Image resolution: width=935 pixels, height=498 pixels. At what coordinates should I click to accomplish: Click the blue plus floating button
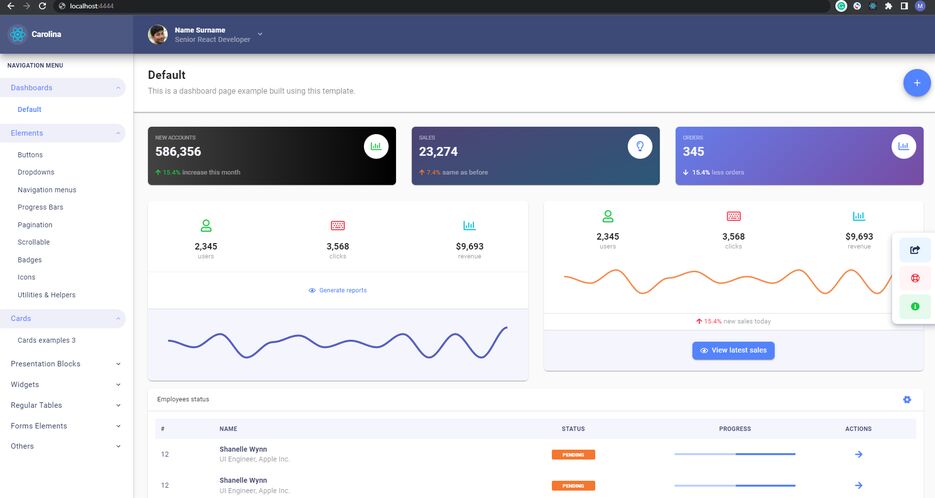pos(916,83)
